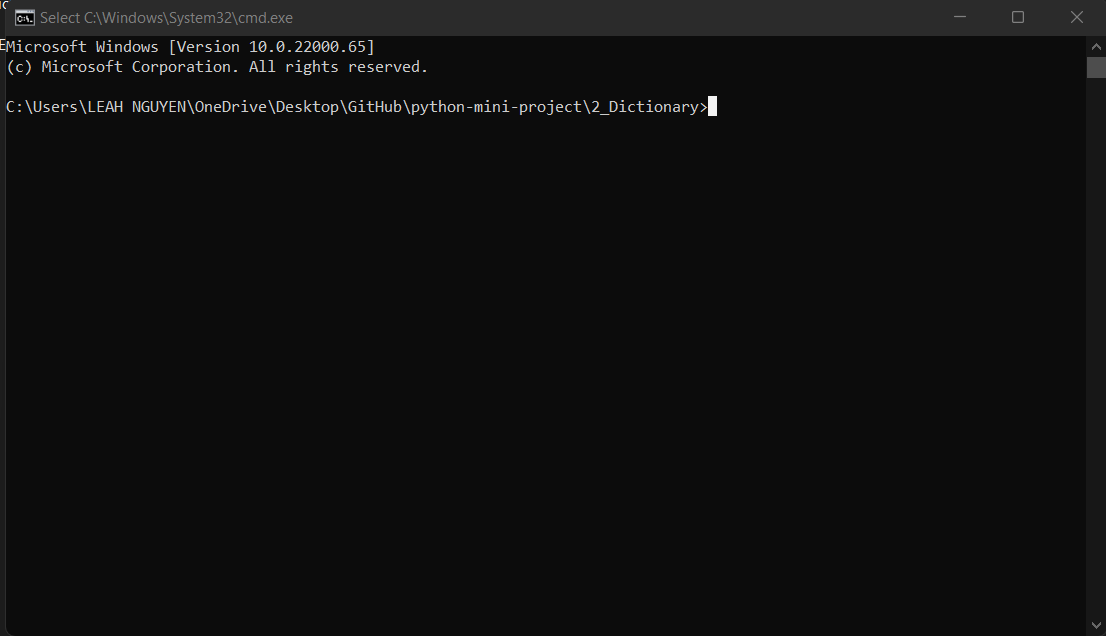Click 'python-mini-project' in the prompt path
The width and height of the screenshot is (1106, 636).
tap(495, 107)
